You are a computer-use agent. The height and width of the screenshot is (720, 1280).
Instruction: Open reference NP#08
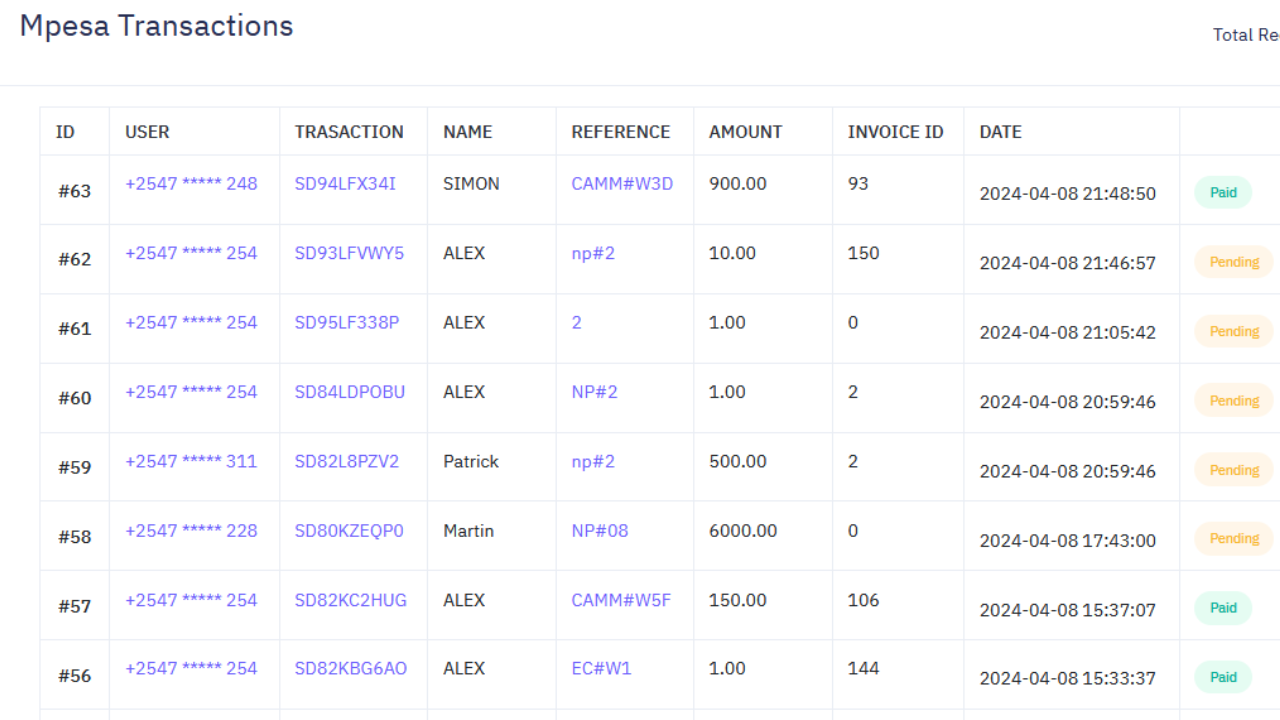600,530
